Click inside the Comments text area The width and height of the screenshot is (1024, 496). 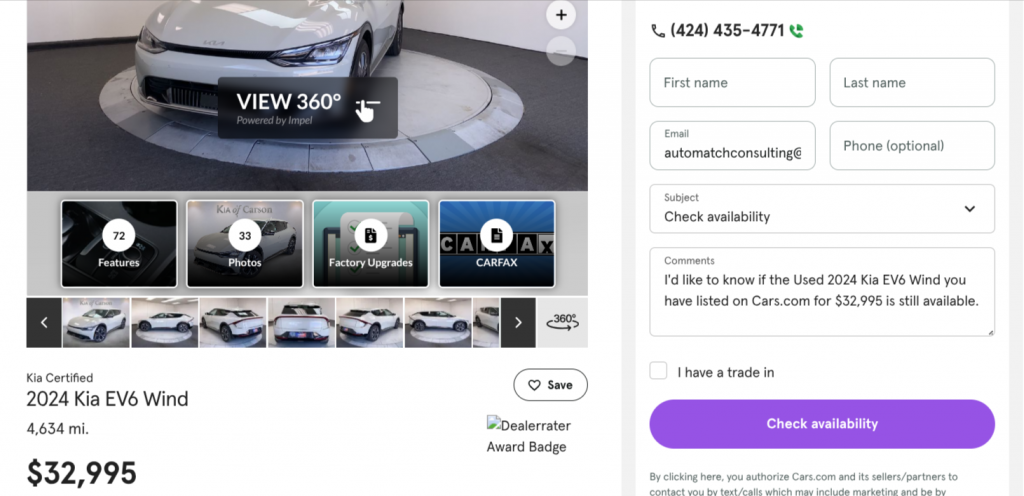(x=822, y=292)
